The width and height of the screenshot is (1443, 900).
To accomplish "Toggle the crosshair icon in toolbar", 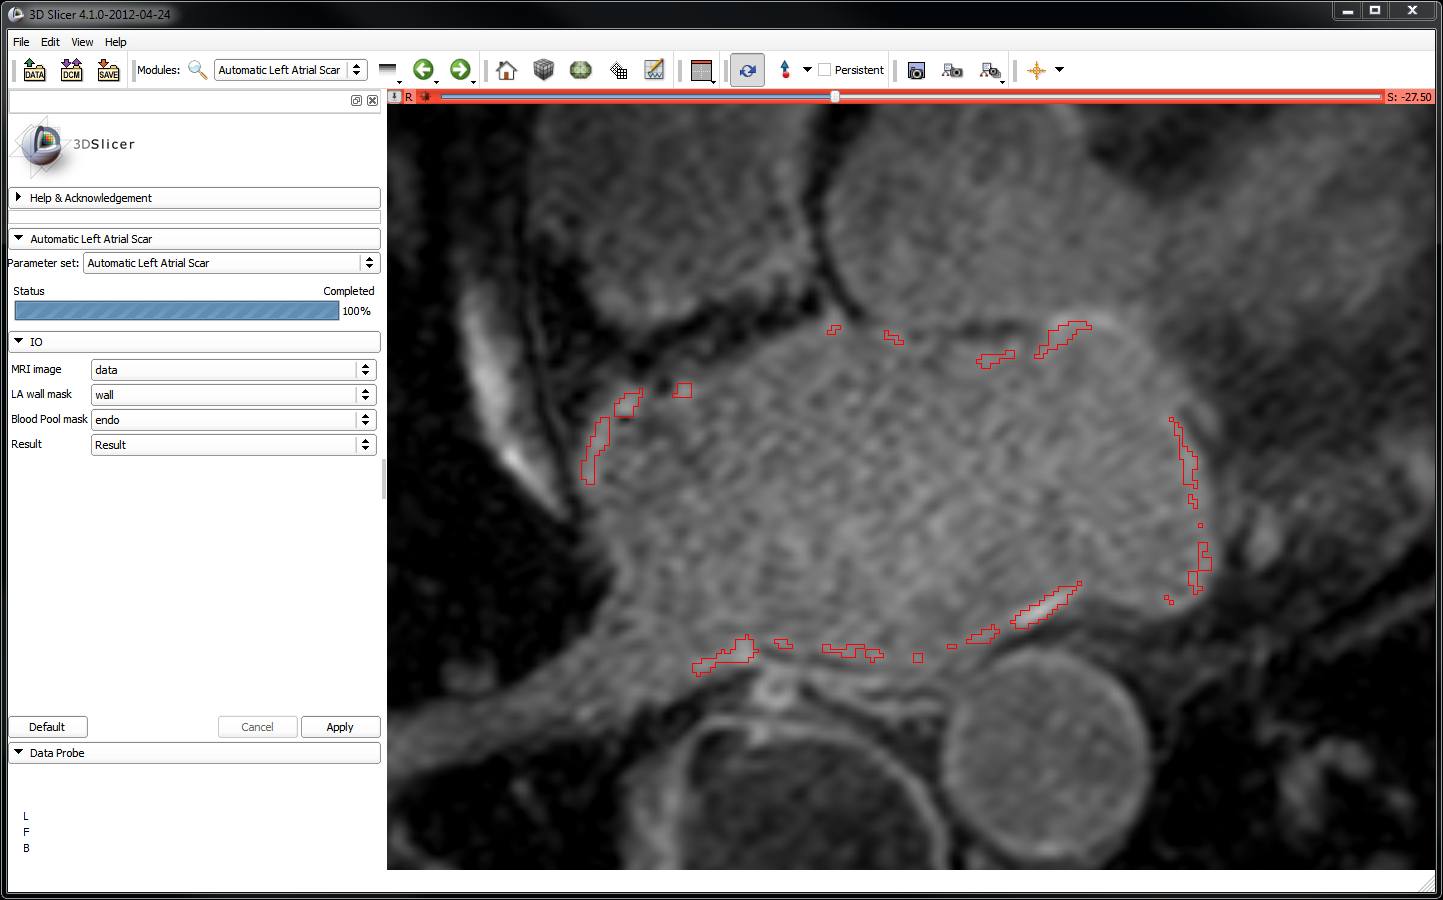I will (1036, 70).
